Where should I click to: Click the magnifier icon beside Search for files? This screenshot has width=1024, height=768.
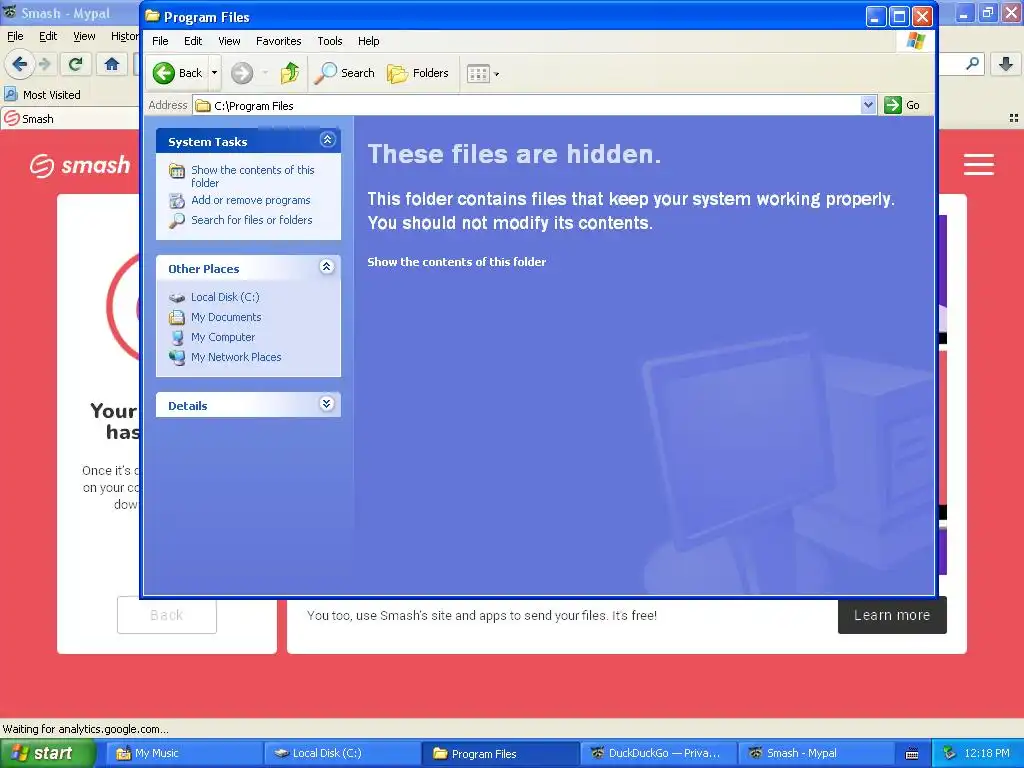point(177,221)
